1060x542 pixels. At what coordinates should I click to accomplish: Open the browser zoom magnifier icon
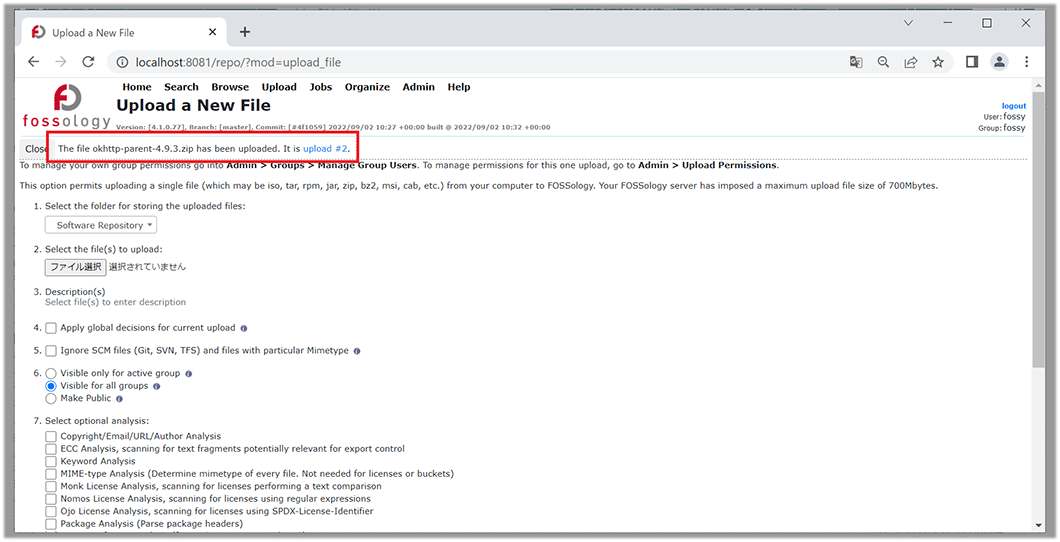point(883,62)
